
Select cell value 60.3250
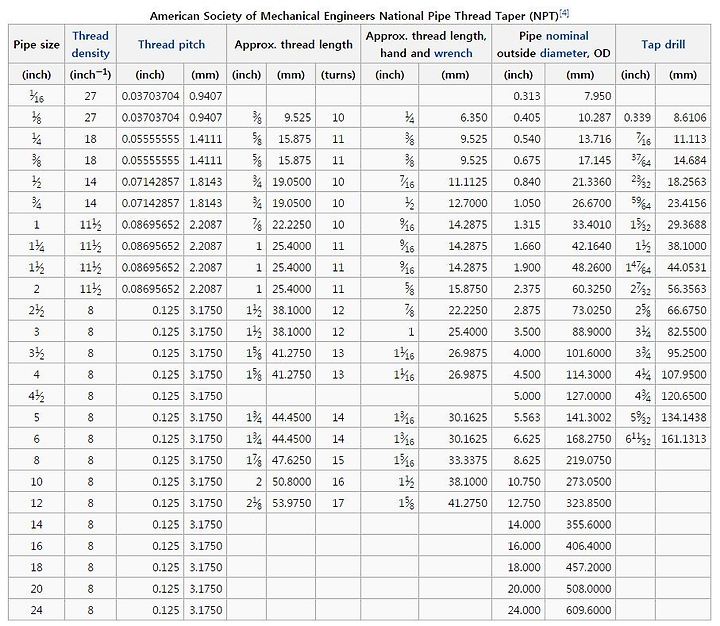click(x=591, y=289)
